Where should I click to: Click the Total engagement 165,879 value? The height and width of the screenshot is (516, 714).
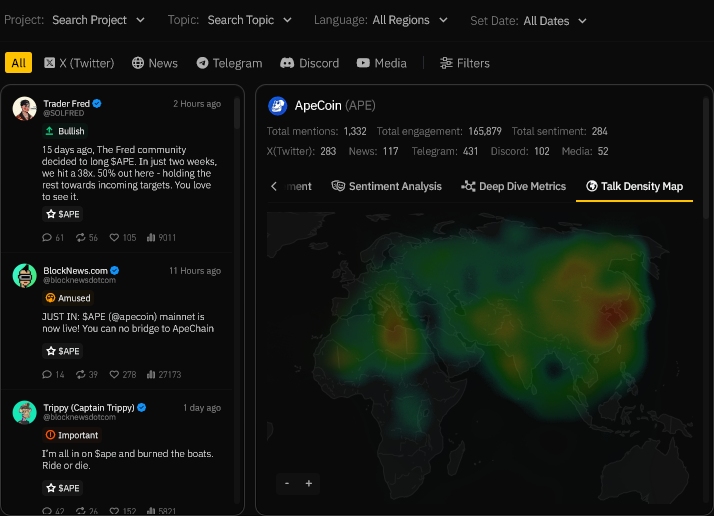tap(484, 131)
